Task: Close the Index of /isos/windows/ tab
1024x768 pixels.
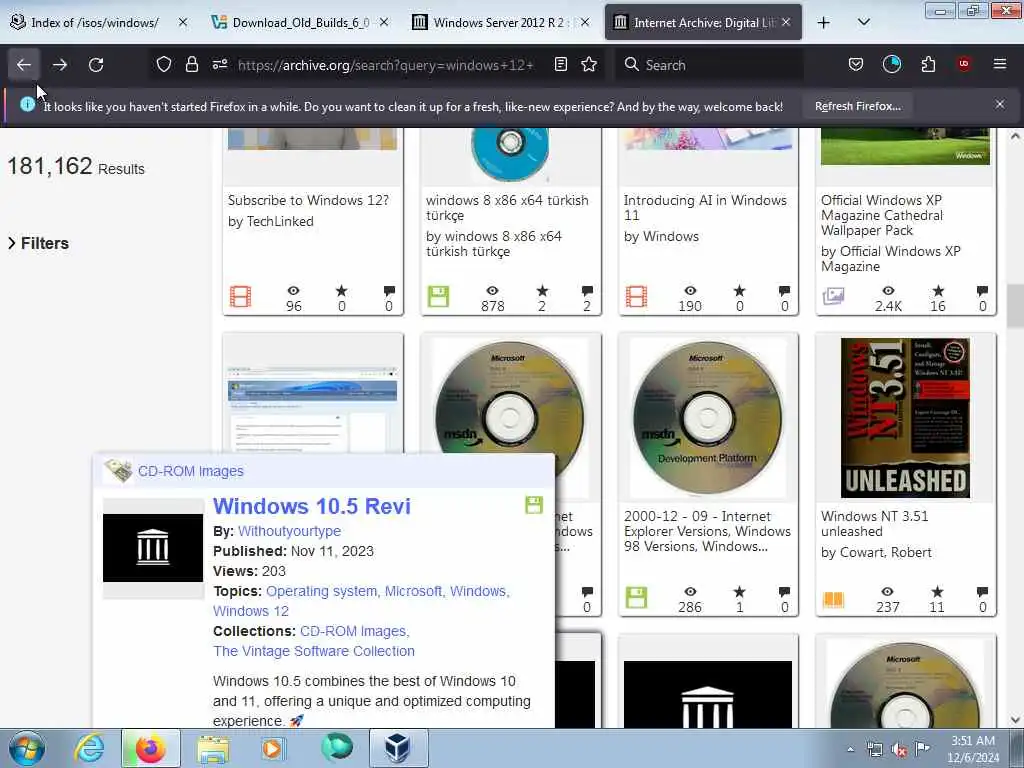Action: pos(183,22)
